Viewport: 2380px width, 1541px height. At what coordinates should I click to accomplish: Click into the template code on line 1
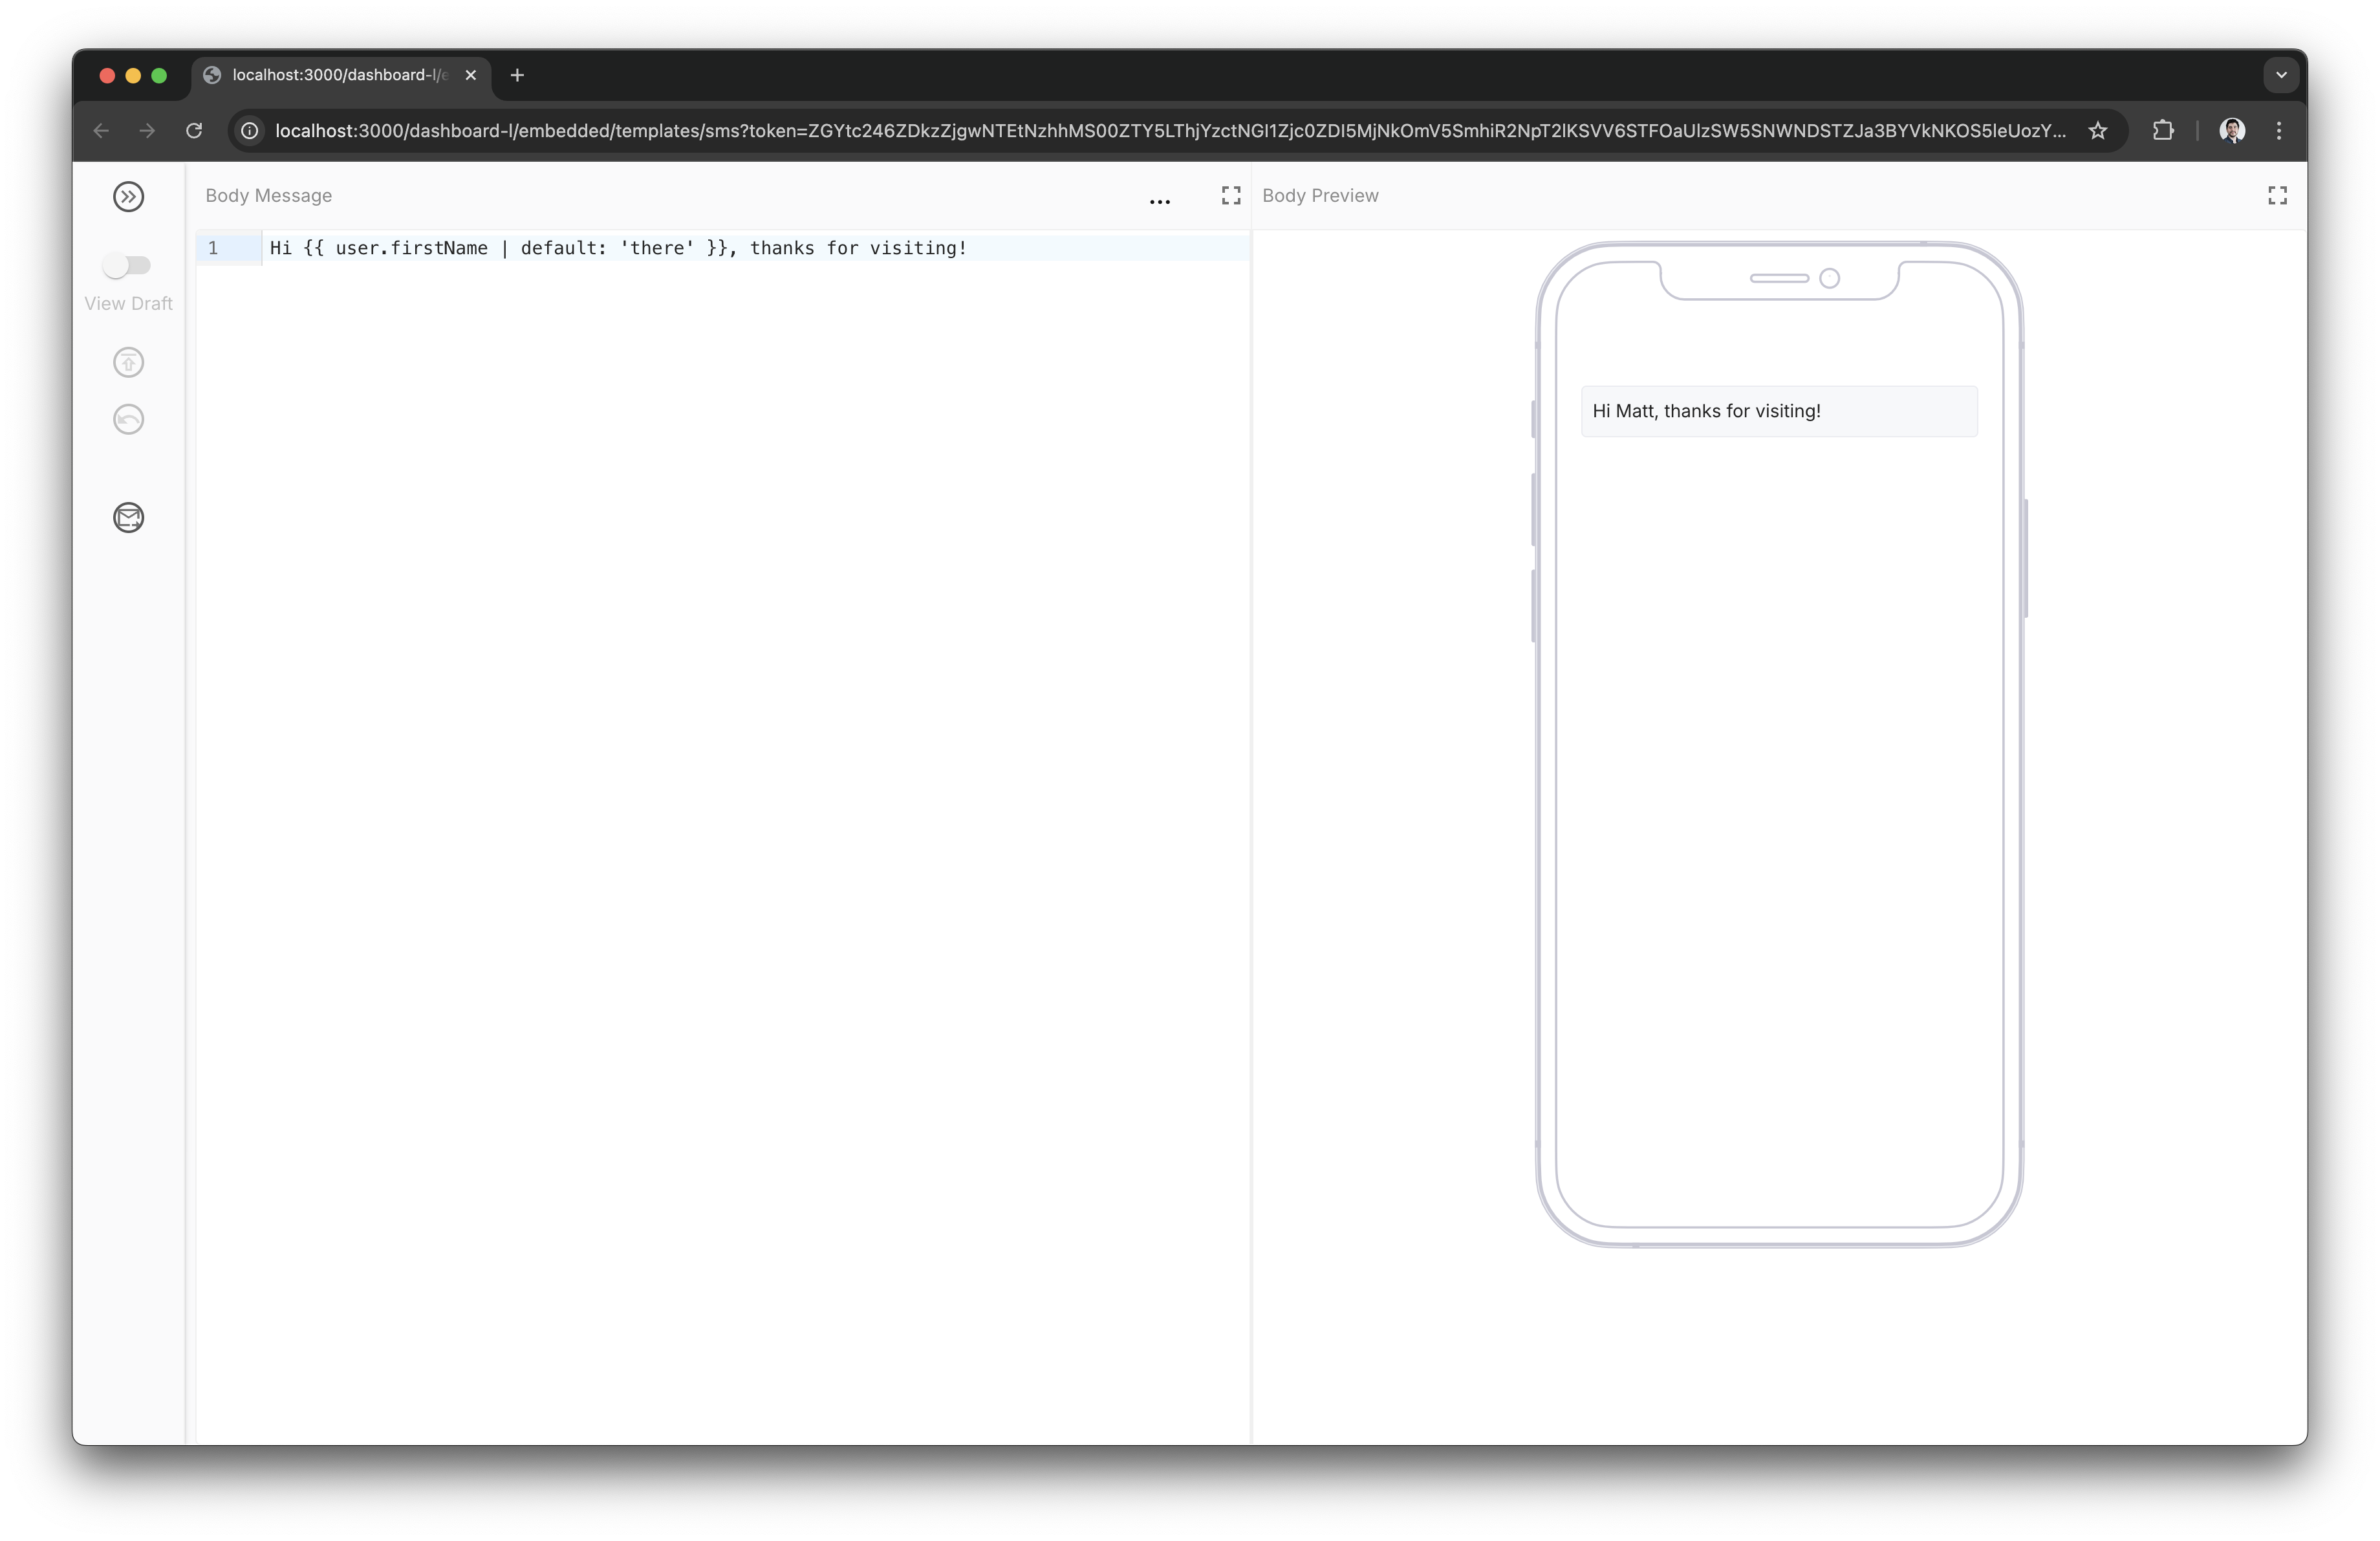click(618, 248)
